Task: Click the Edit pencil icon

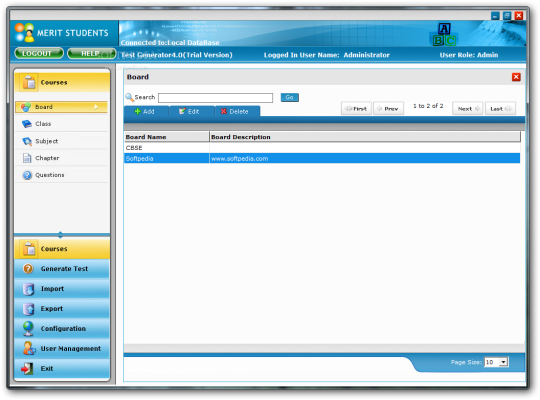Action: (182, 111)
